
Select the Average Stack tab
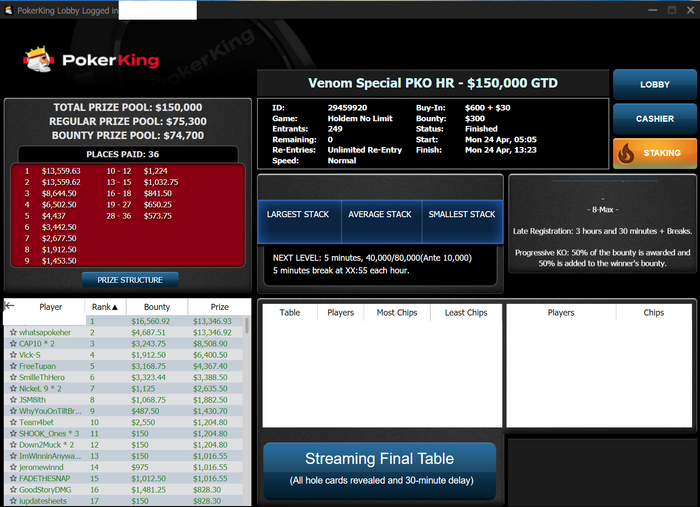click(380, 221)
